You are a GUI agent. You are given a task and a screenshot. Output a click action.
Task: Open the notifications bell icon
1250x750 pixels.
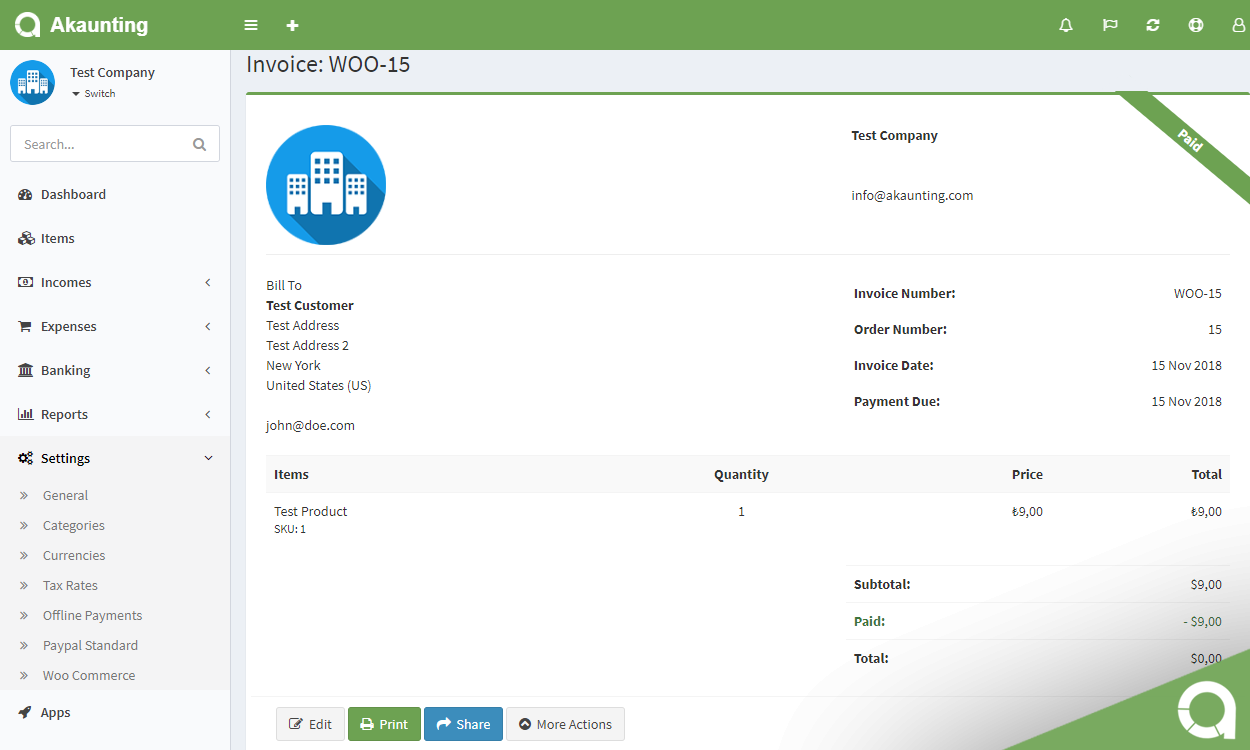pos(1066,25)
